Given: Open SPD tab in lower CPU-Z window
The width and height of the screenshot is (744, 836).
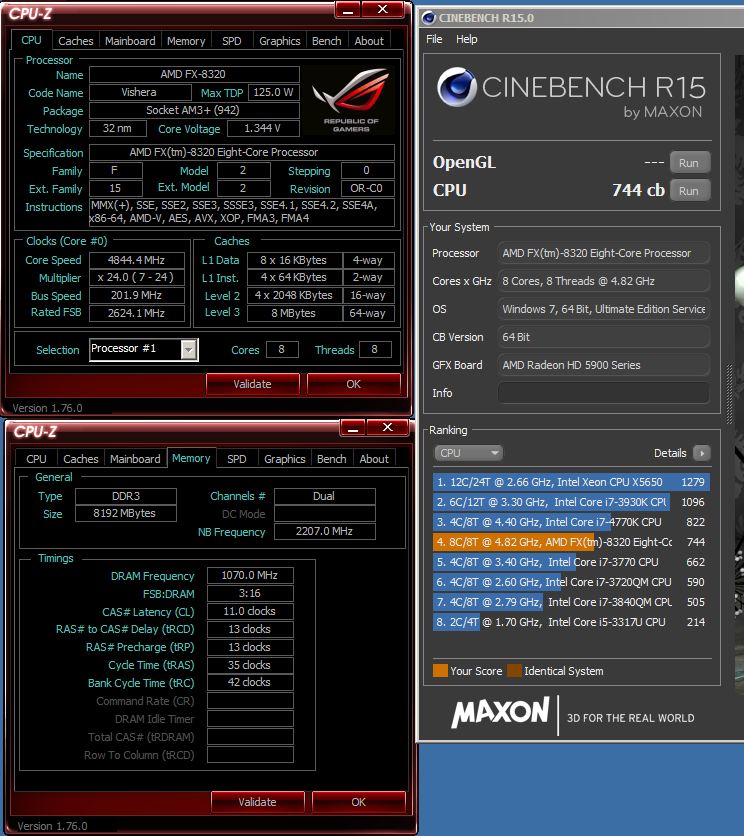Looking at the screenshot, I should click(237, 459).
